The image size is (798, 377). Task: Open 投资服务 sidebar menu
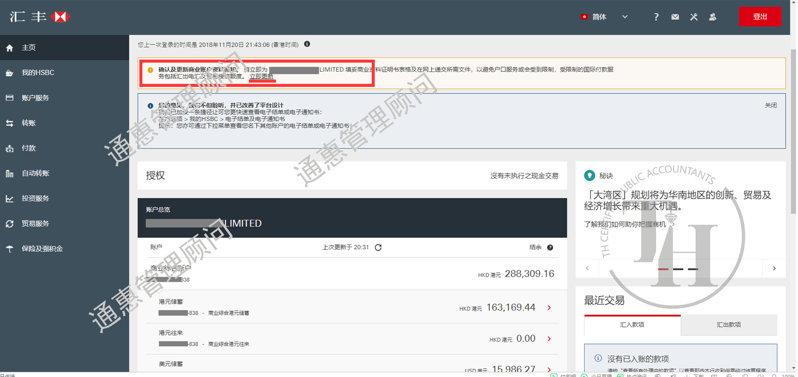point(64,198)
